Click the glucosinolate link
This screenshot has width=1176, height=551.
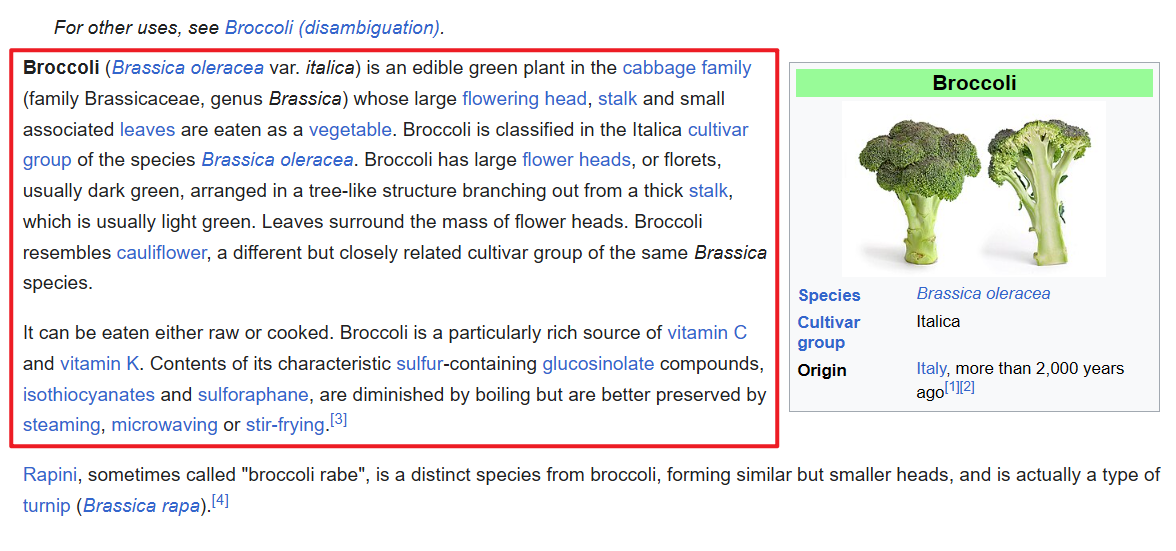pos(598,363)
